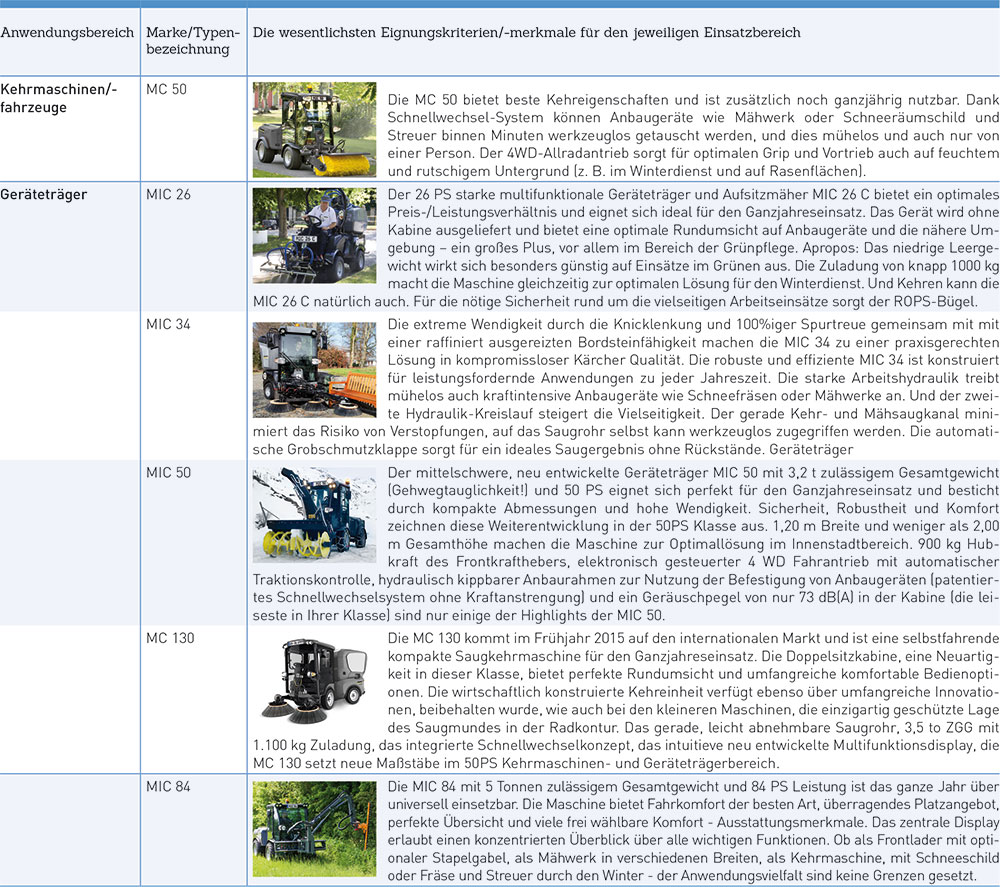The image size is (1000, 887).
Task: Click the MC 130 sweeper product photo
Action: pos(314,680)
